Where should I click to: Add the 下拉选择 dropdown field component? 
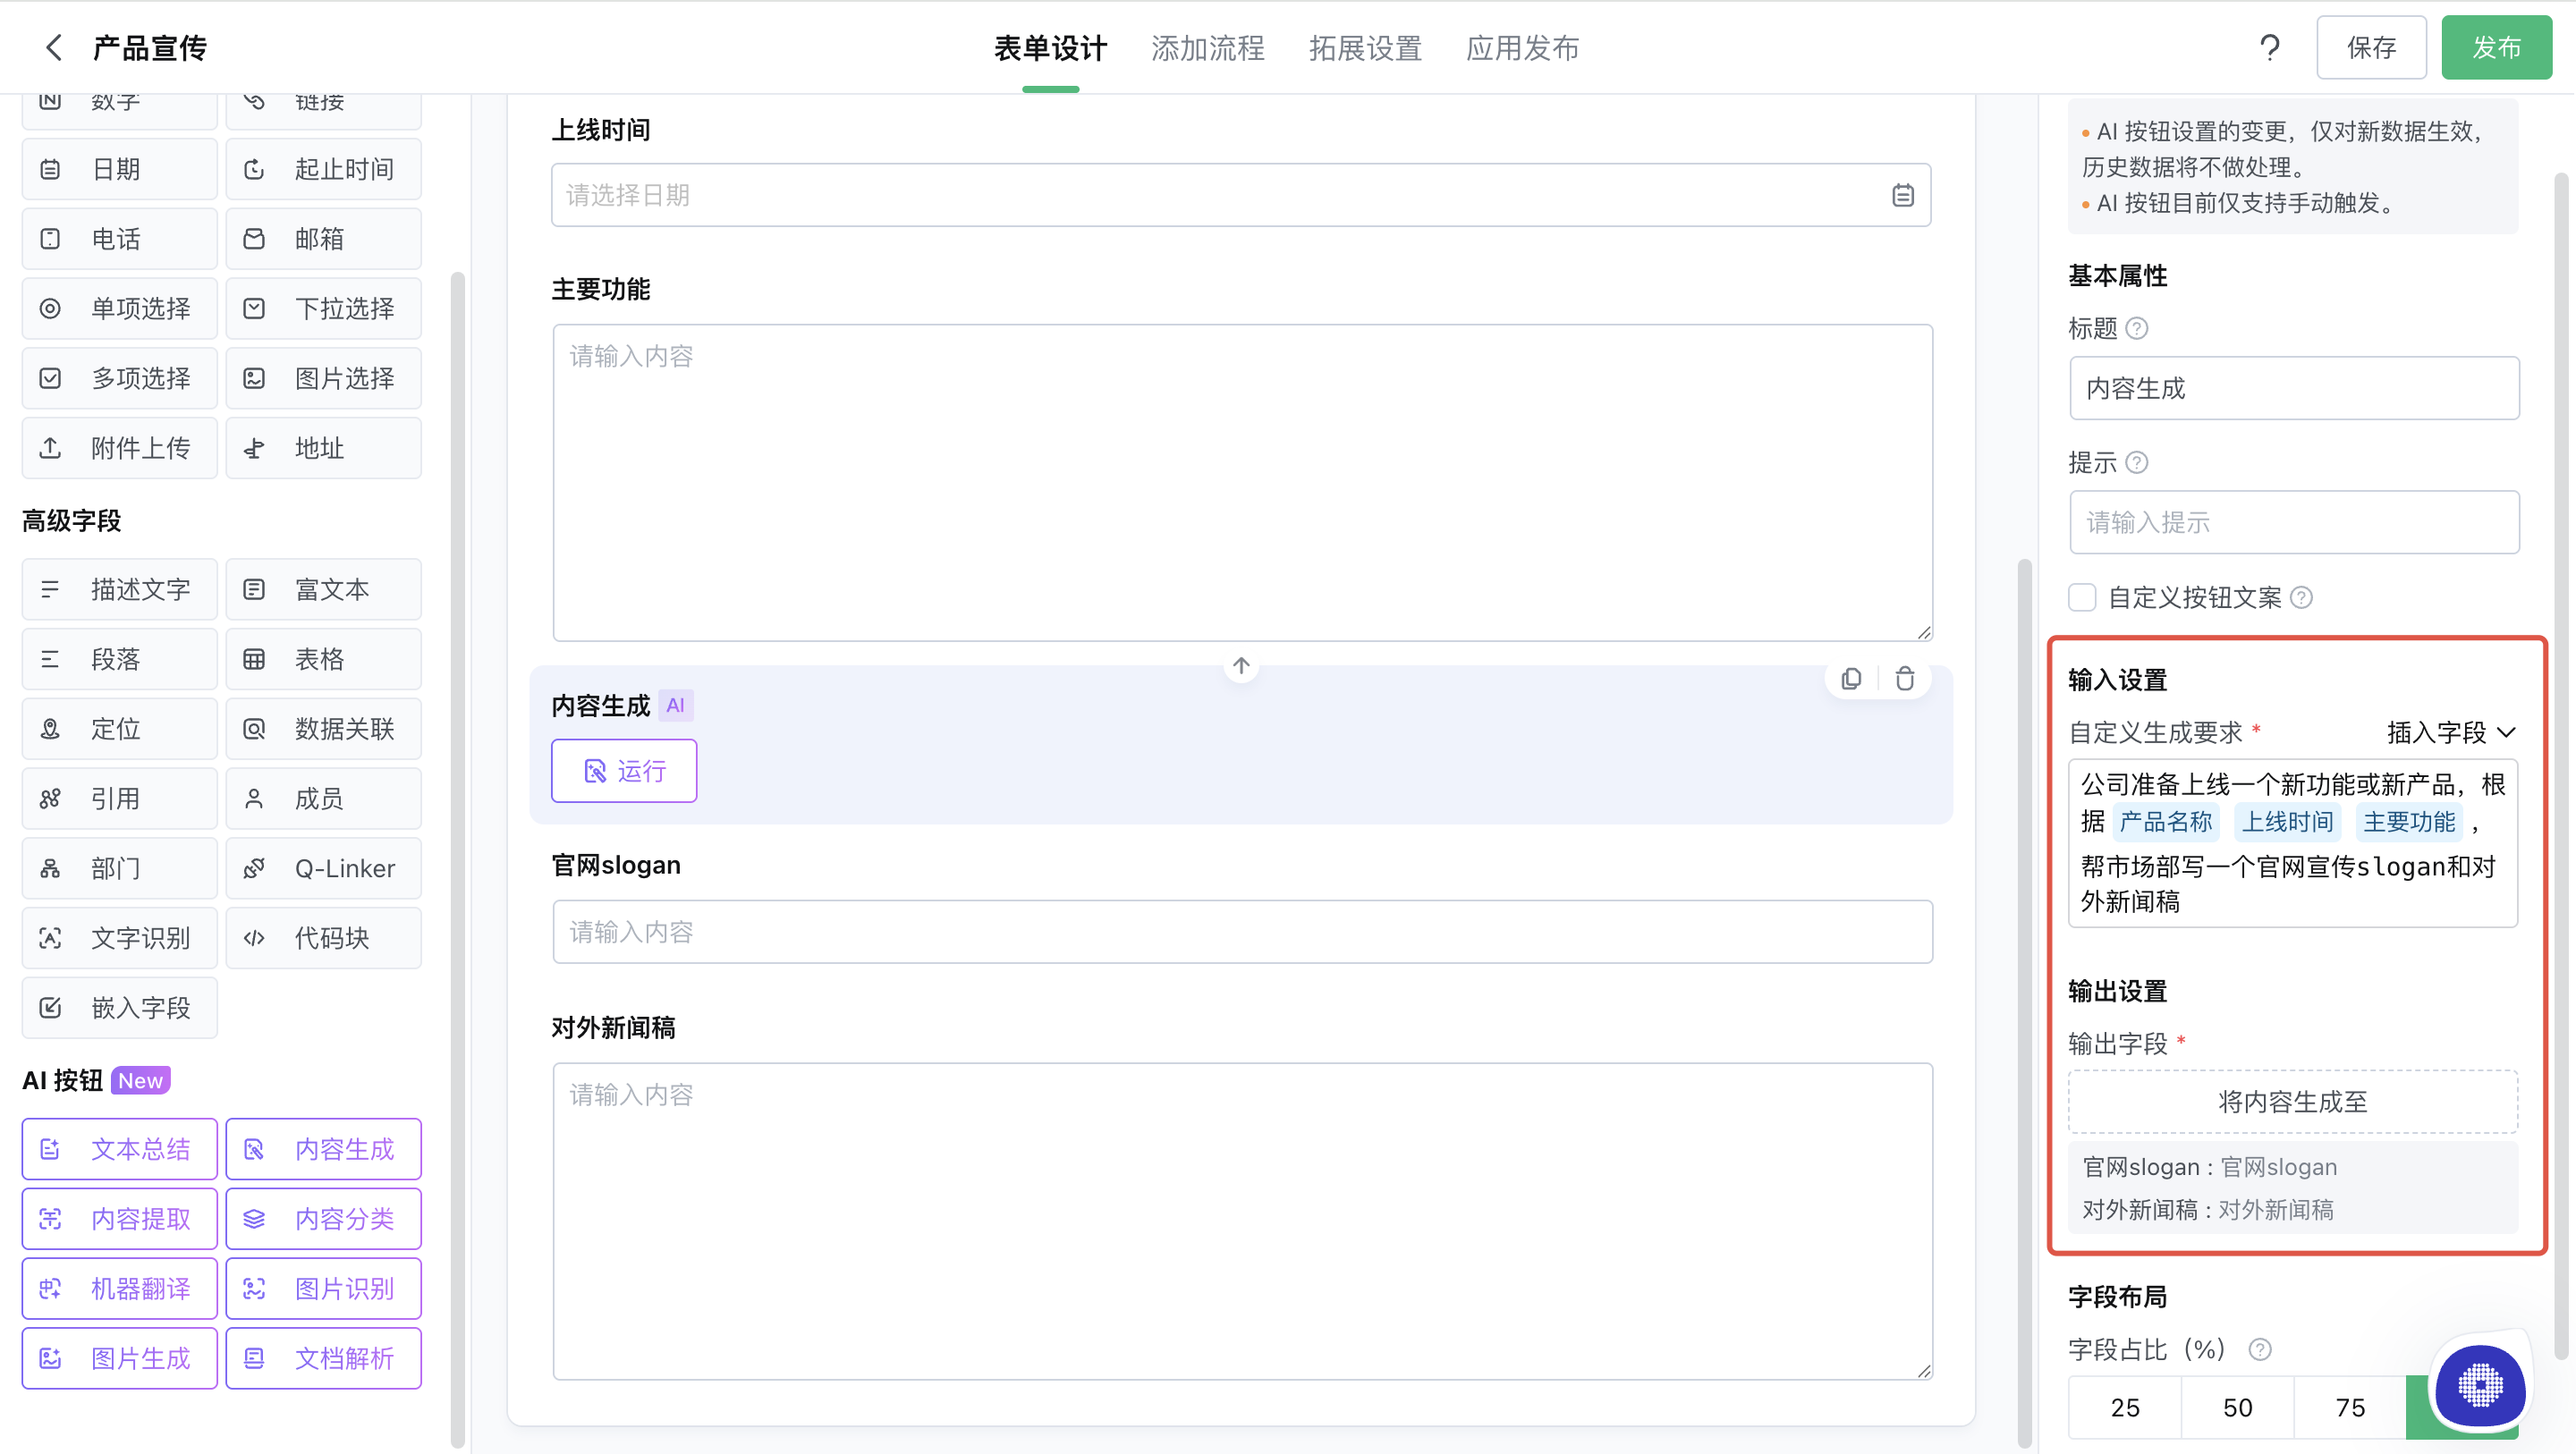point(323,308)
